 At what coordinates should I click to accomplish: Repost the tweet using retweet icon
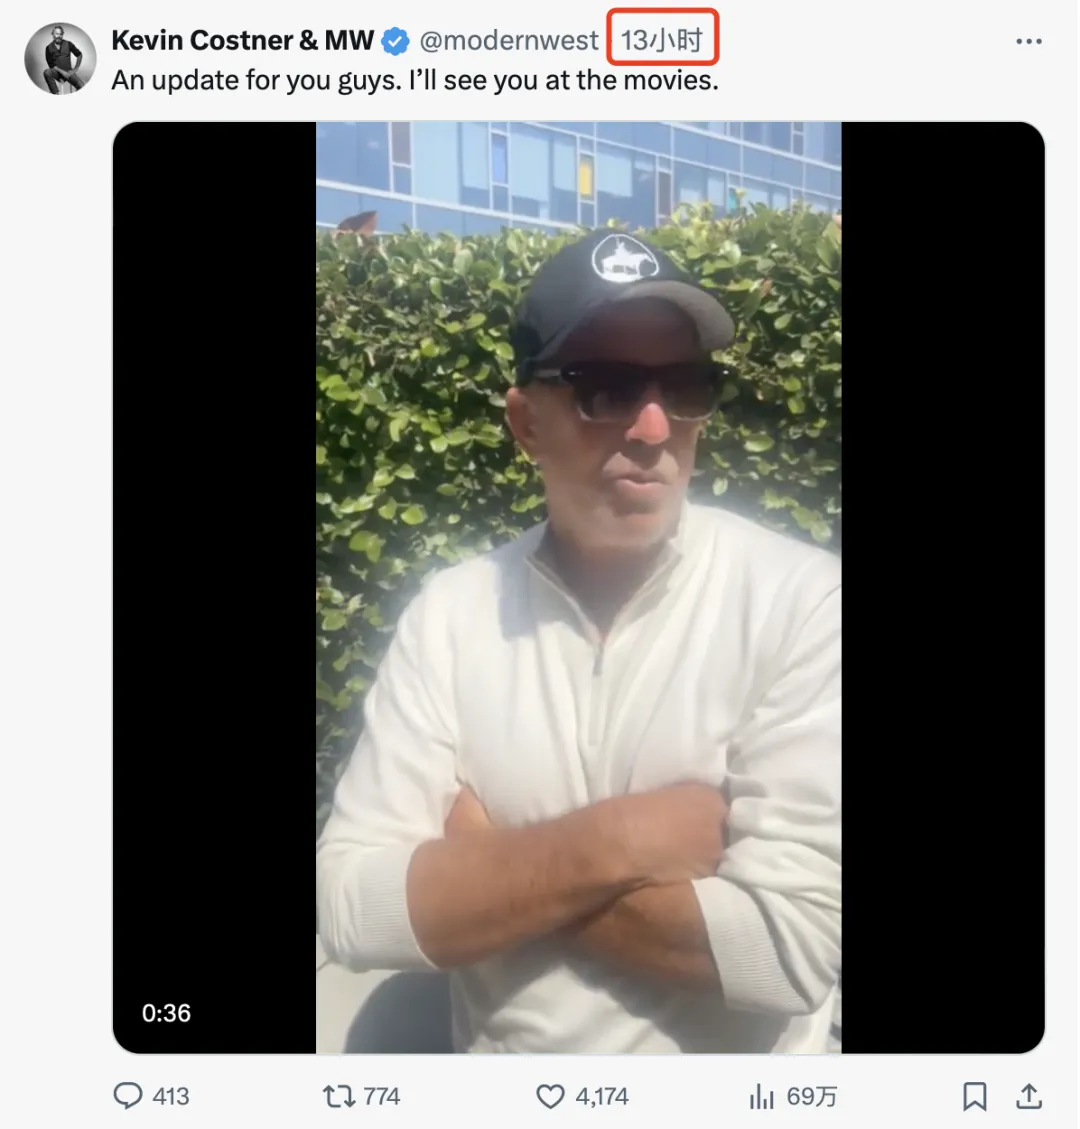point(339,1096)
